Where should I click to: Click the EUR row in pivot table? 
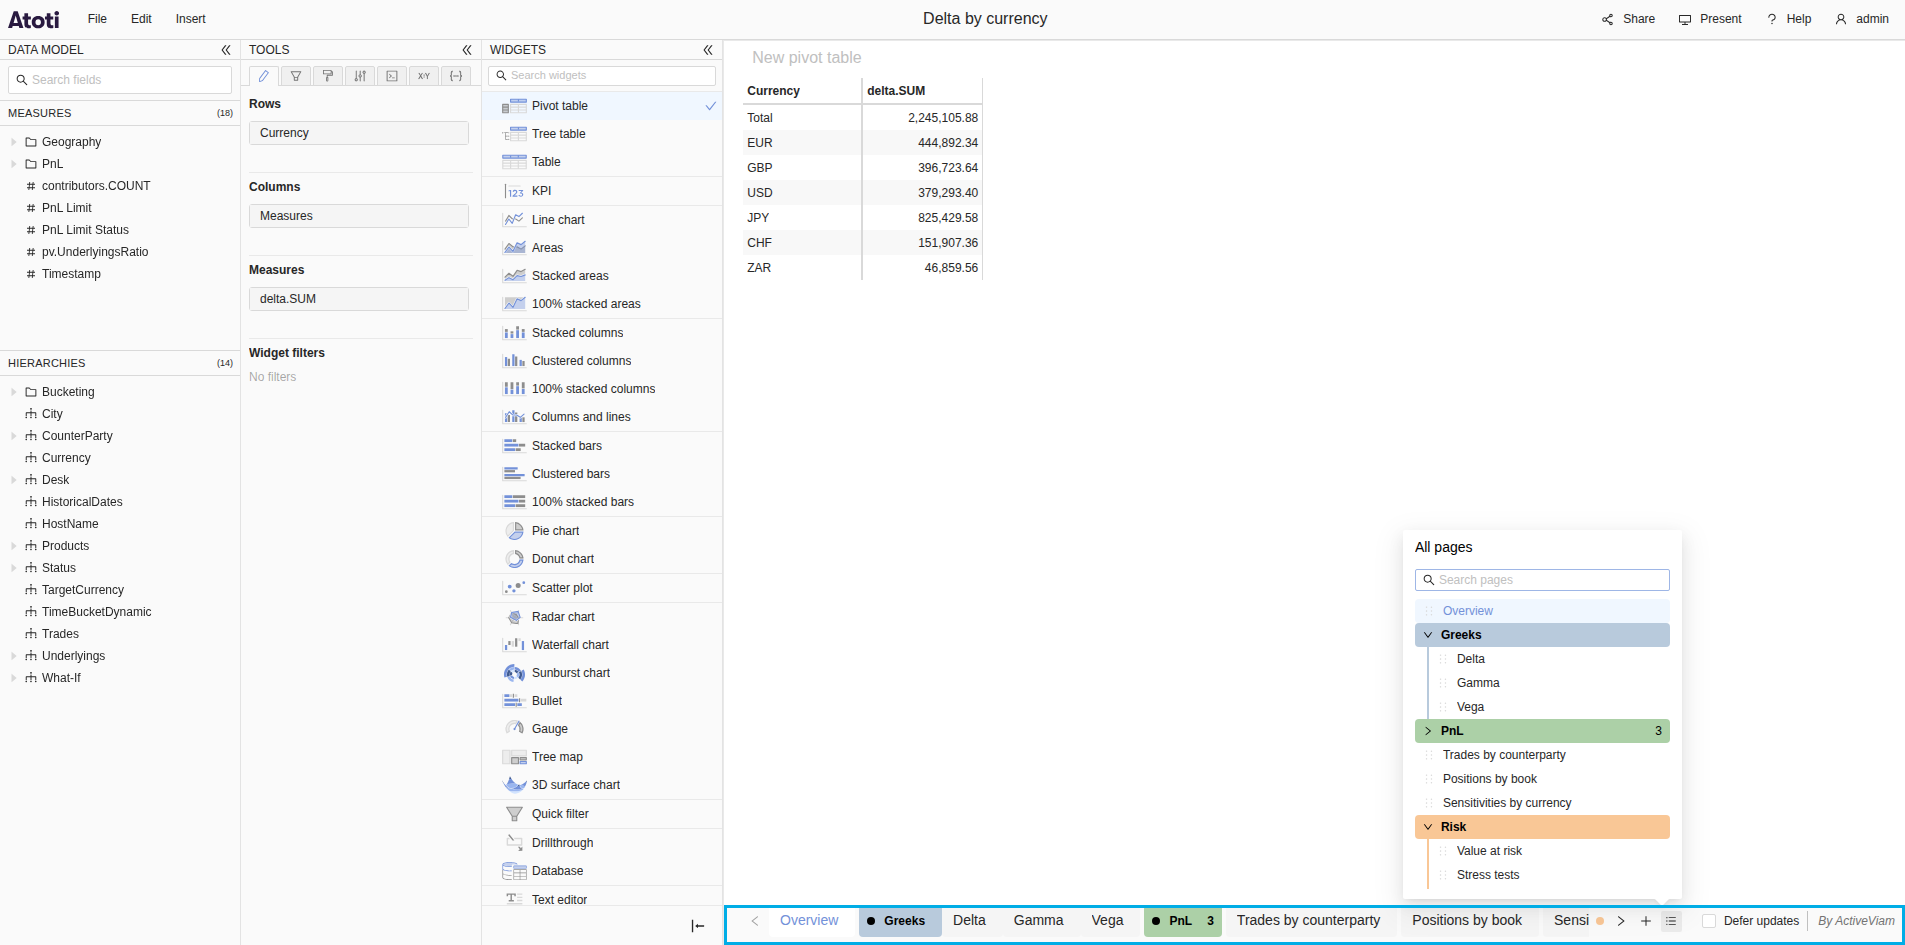[x=862, y=143]
